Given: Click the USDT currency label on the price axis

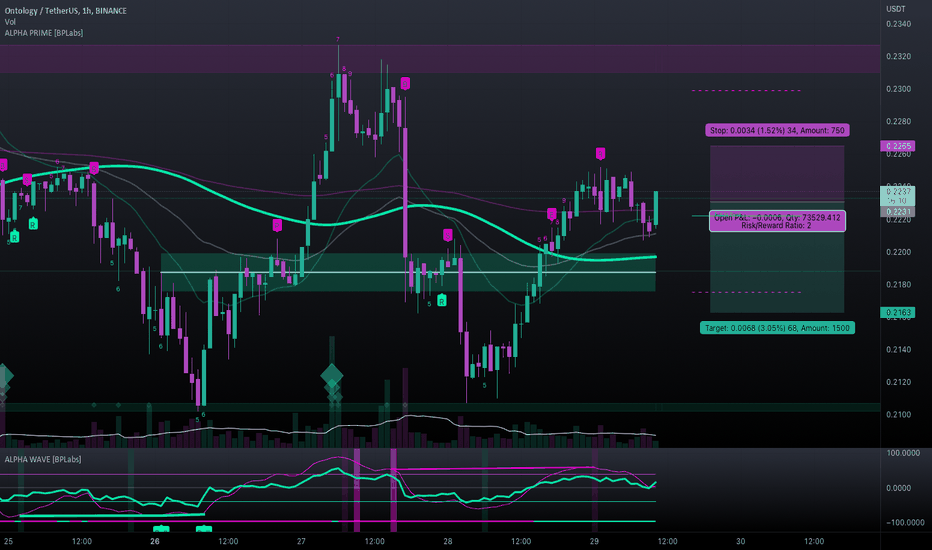Looking at the screenshot, I should click(896, 9).
